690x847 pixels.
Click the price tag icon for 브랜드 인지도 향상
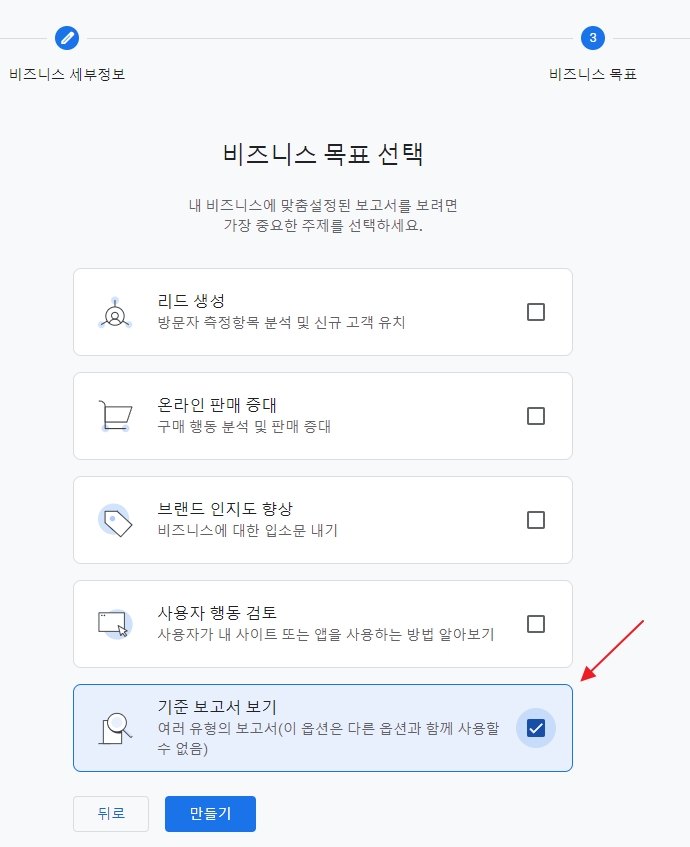click(115, 519)
